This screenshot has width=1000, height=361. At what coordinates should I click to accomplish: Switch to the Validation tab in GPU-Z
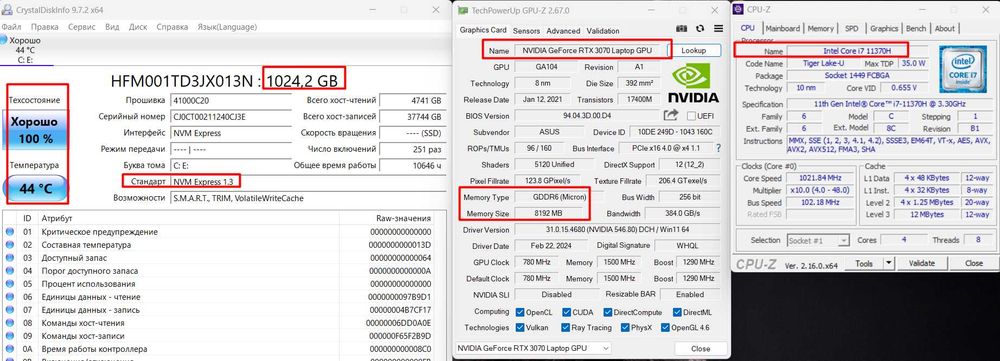tap(603, 31)
